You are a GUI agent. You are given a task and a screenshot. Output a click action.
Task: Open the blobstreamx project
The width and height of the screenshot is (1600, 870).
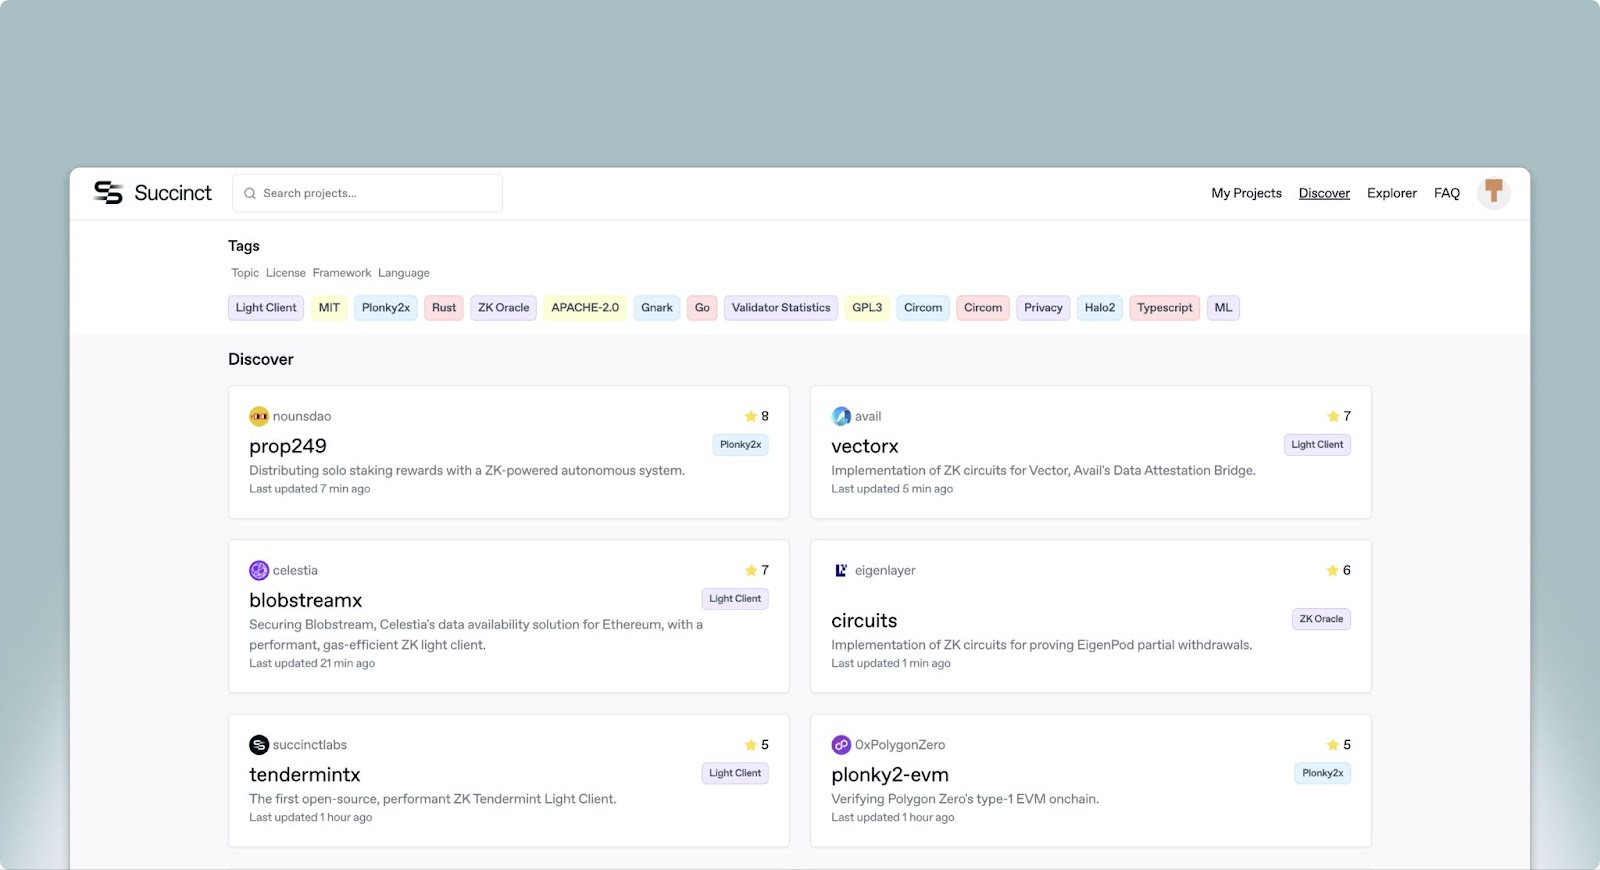tap(306, 600)
